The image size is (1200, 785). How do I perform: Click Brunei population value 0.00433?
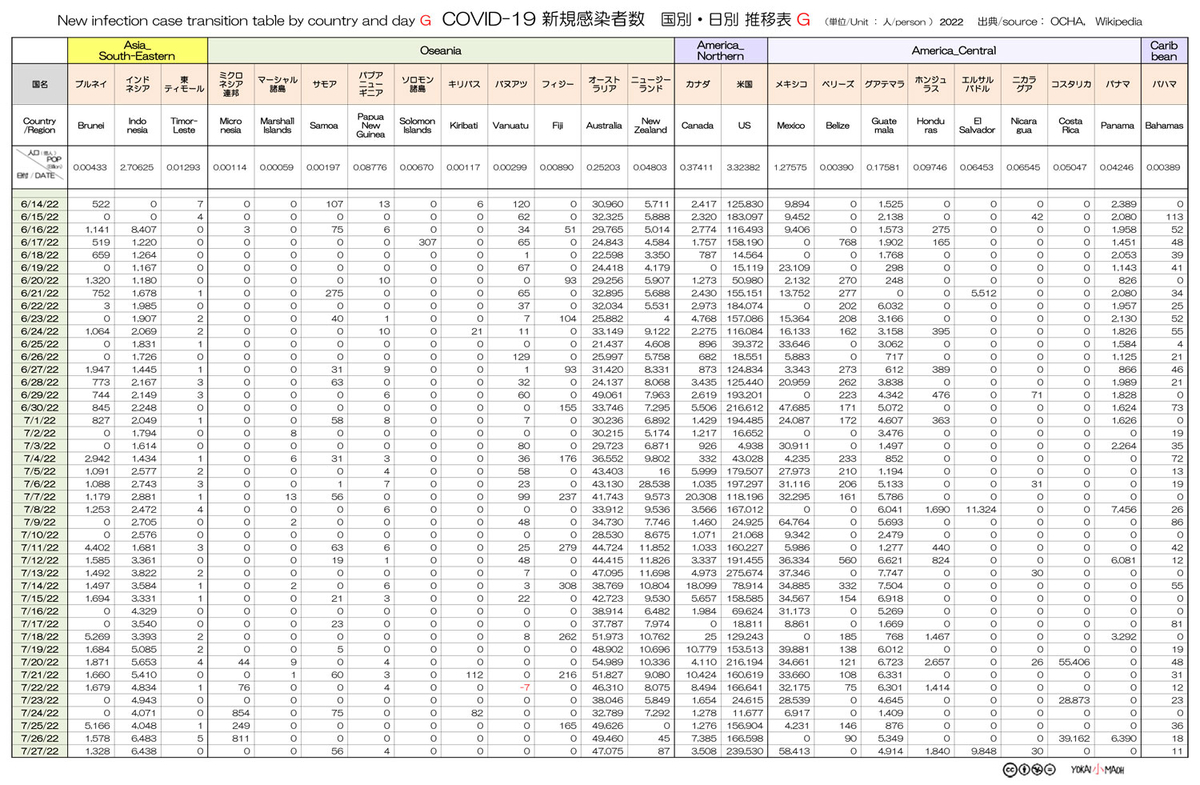pos(91,167)
